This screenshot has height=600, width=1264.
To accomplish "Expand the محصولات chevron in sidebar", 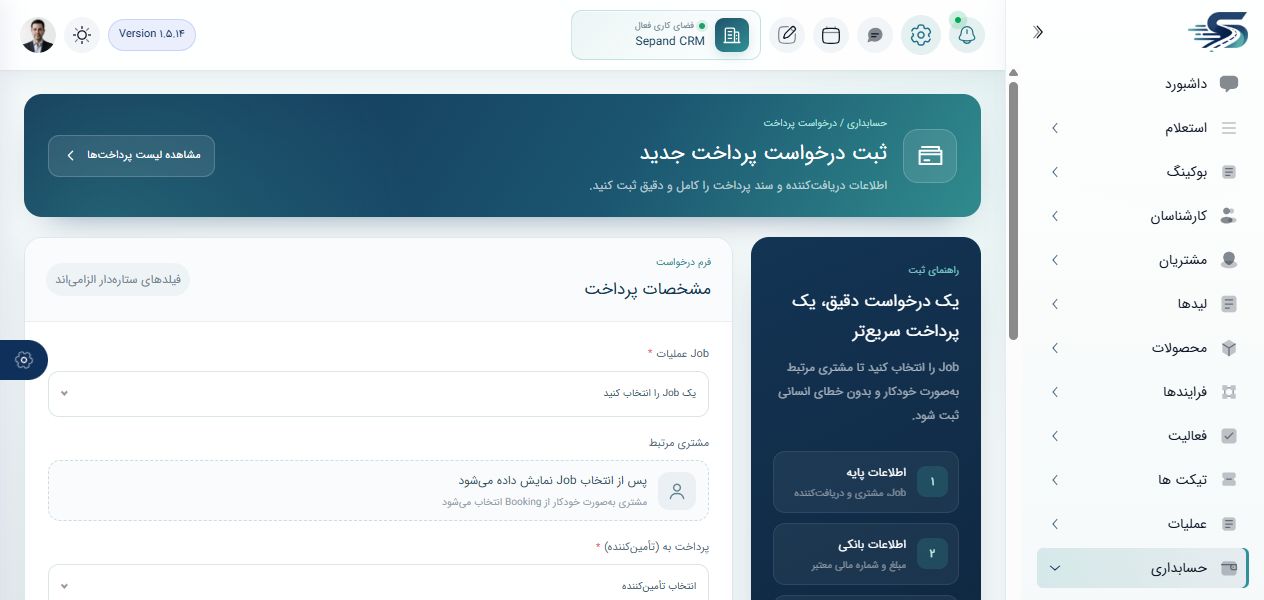I will point(1054,348).
